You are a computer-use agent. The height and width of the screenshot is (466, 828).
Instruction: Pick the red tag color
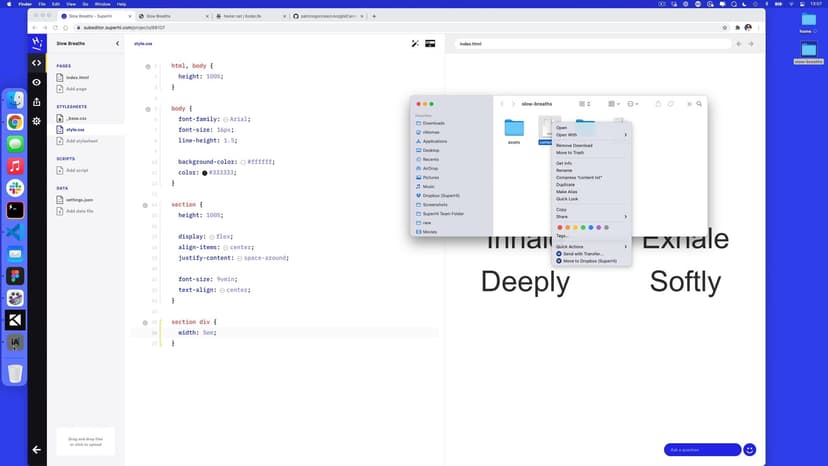coord(559,227)
